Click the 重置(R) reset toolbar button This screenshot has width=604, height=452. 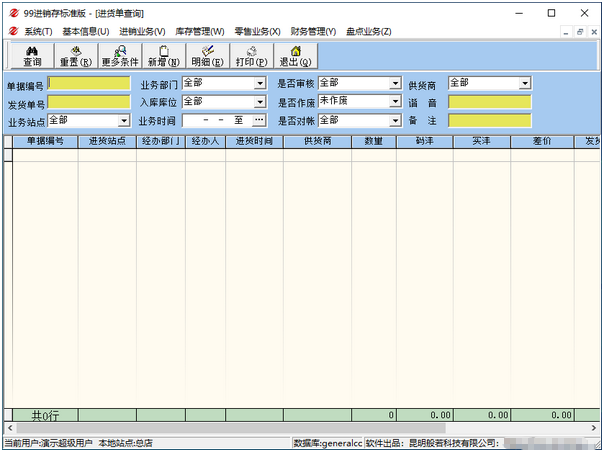coord(76,56)
